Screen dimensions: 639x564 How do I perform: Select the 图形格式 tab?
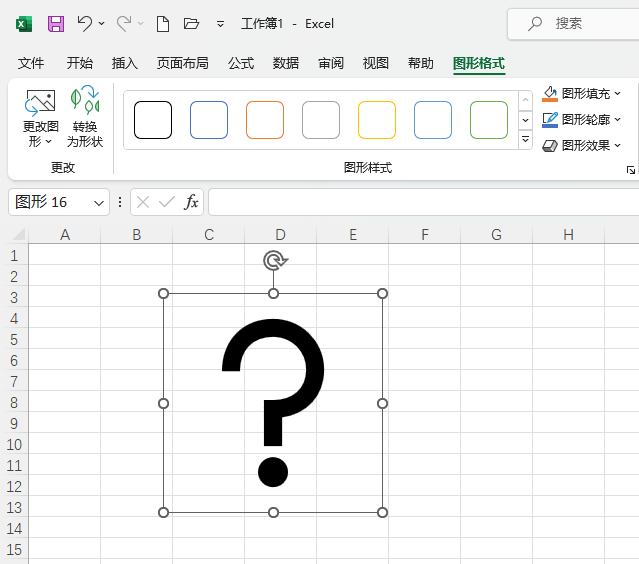(x=479, y=63)
